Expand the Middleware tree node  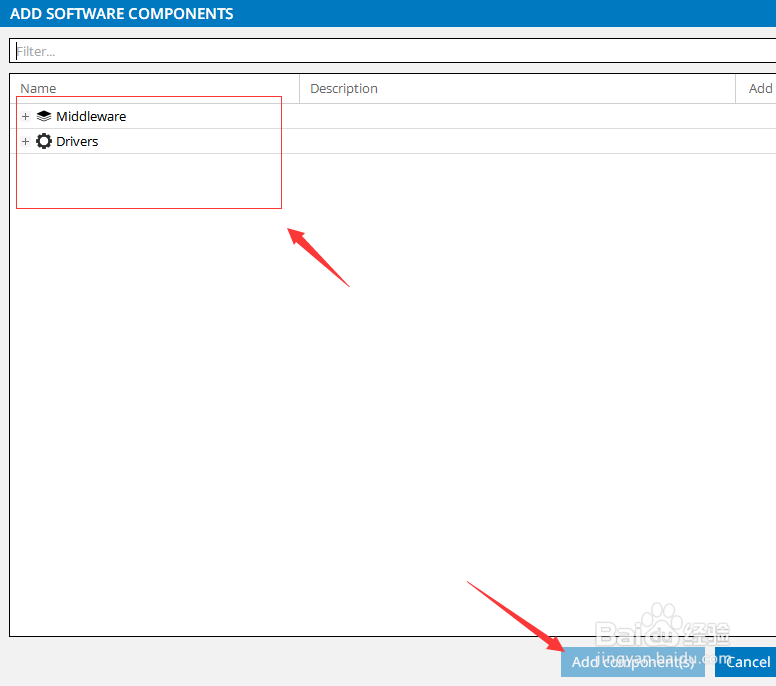(x=26, y=116)
